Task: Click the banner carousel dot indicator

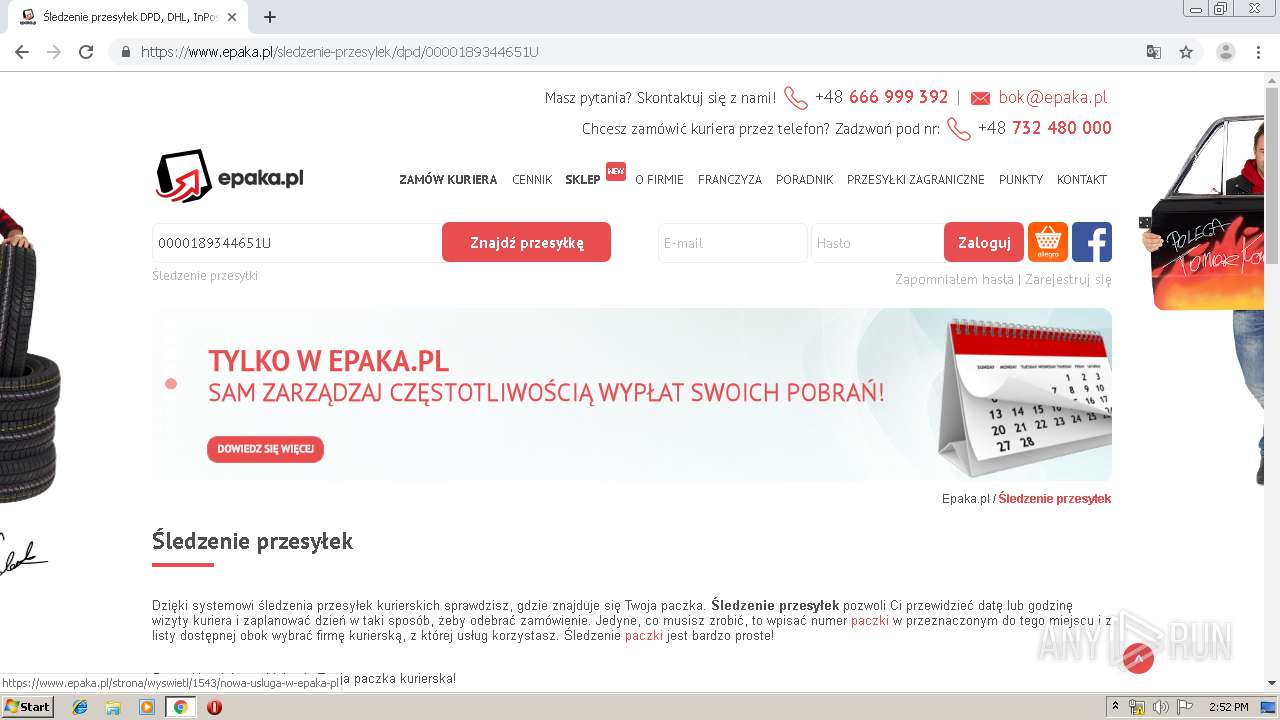Action: click(171, 383)
